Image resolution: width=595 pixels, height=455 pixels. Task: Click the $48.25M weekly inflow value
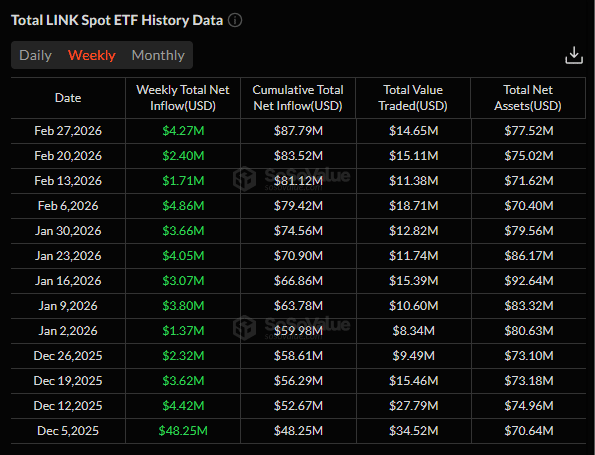pyautogui.click(x=183, y=431)
